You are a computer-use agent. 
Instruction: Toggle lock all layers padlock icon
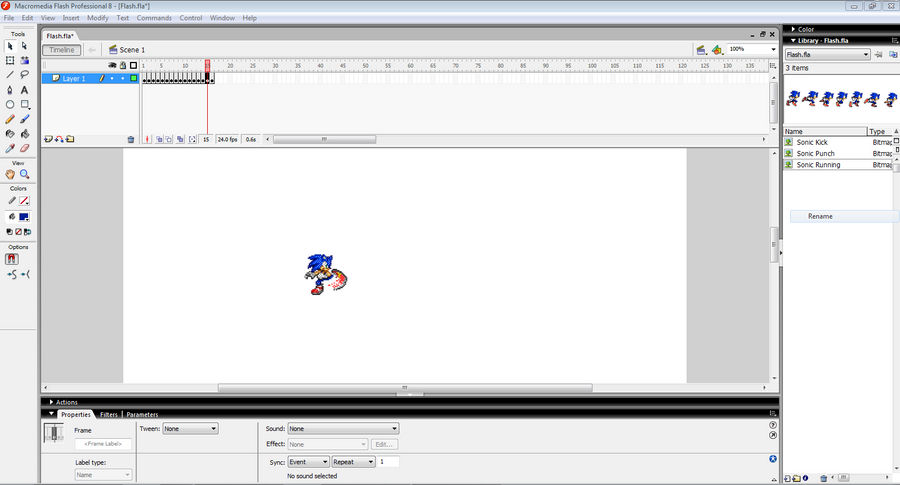pyautogui.click(x=122, y=65)
